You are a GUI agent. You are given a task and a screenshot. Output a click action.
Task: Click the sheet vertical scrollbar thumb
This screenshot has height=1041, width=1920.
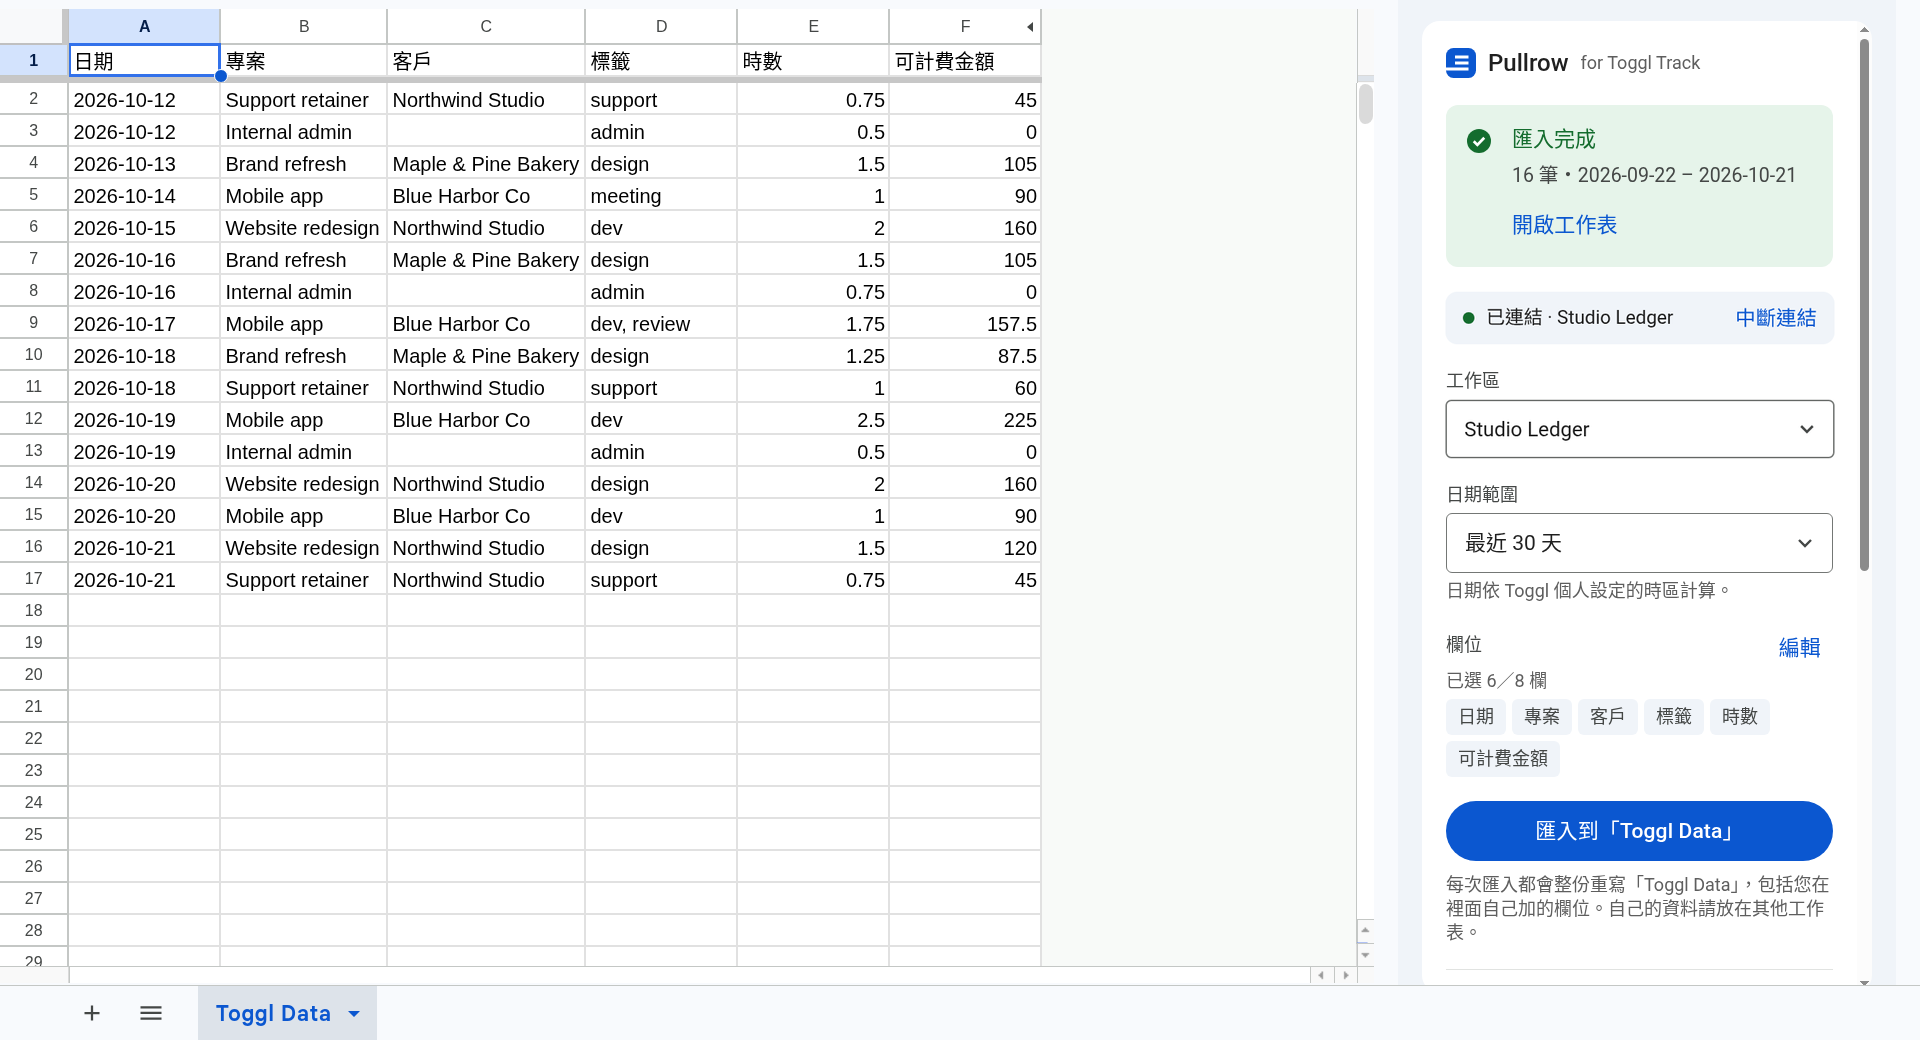click(1366, 104)
